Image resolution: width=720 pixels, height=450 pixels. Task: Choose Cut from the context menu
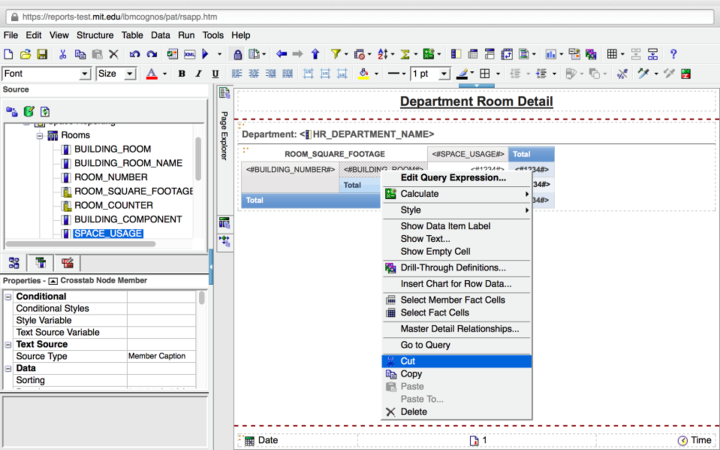408,361
